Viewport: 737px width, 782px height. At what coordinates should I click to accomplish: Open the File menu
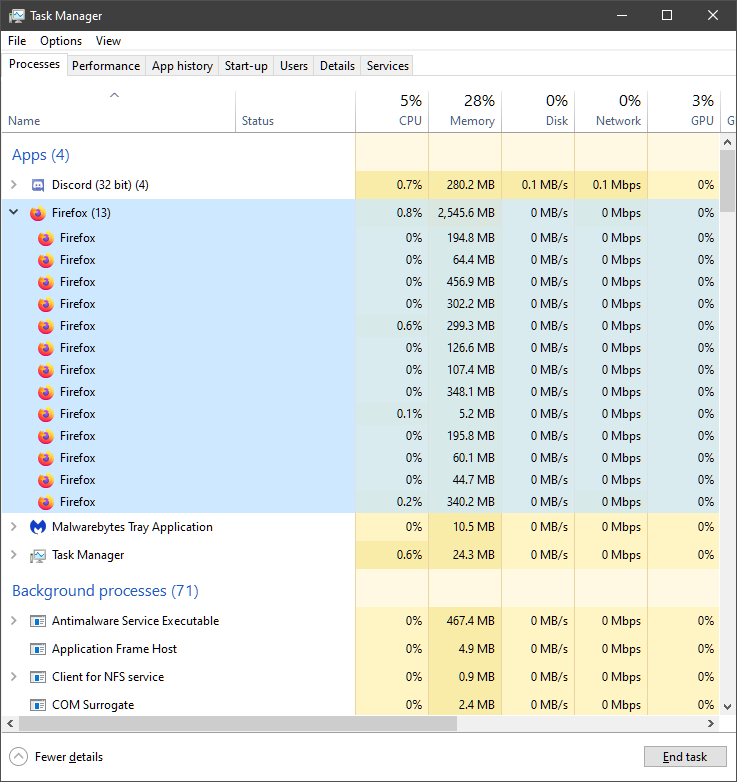17,41
